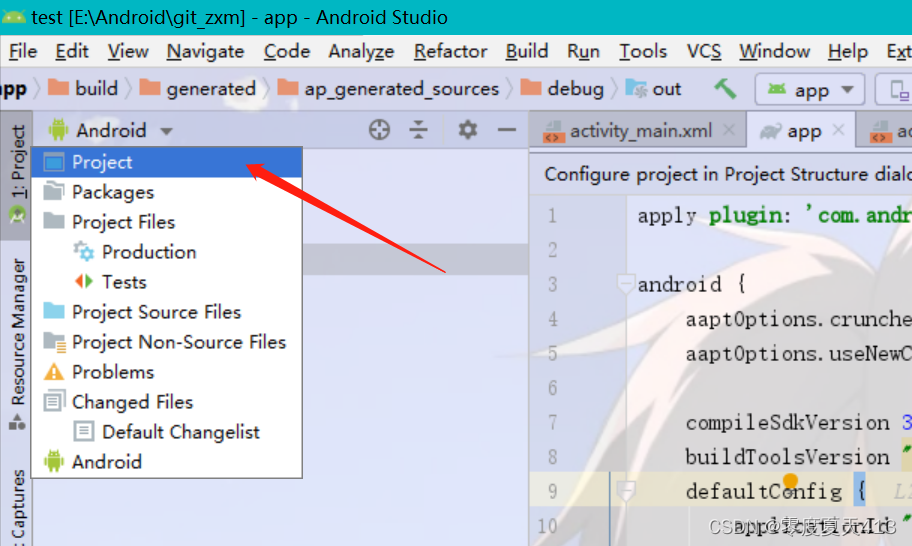
Task: Open the Code menu
Action: tap(287, 52)
